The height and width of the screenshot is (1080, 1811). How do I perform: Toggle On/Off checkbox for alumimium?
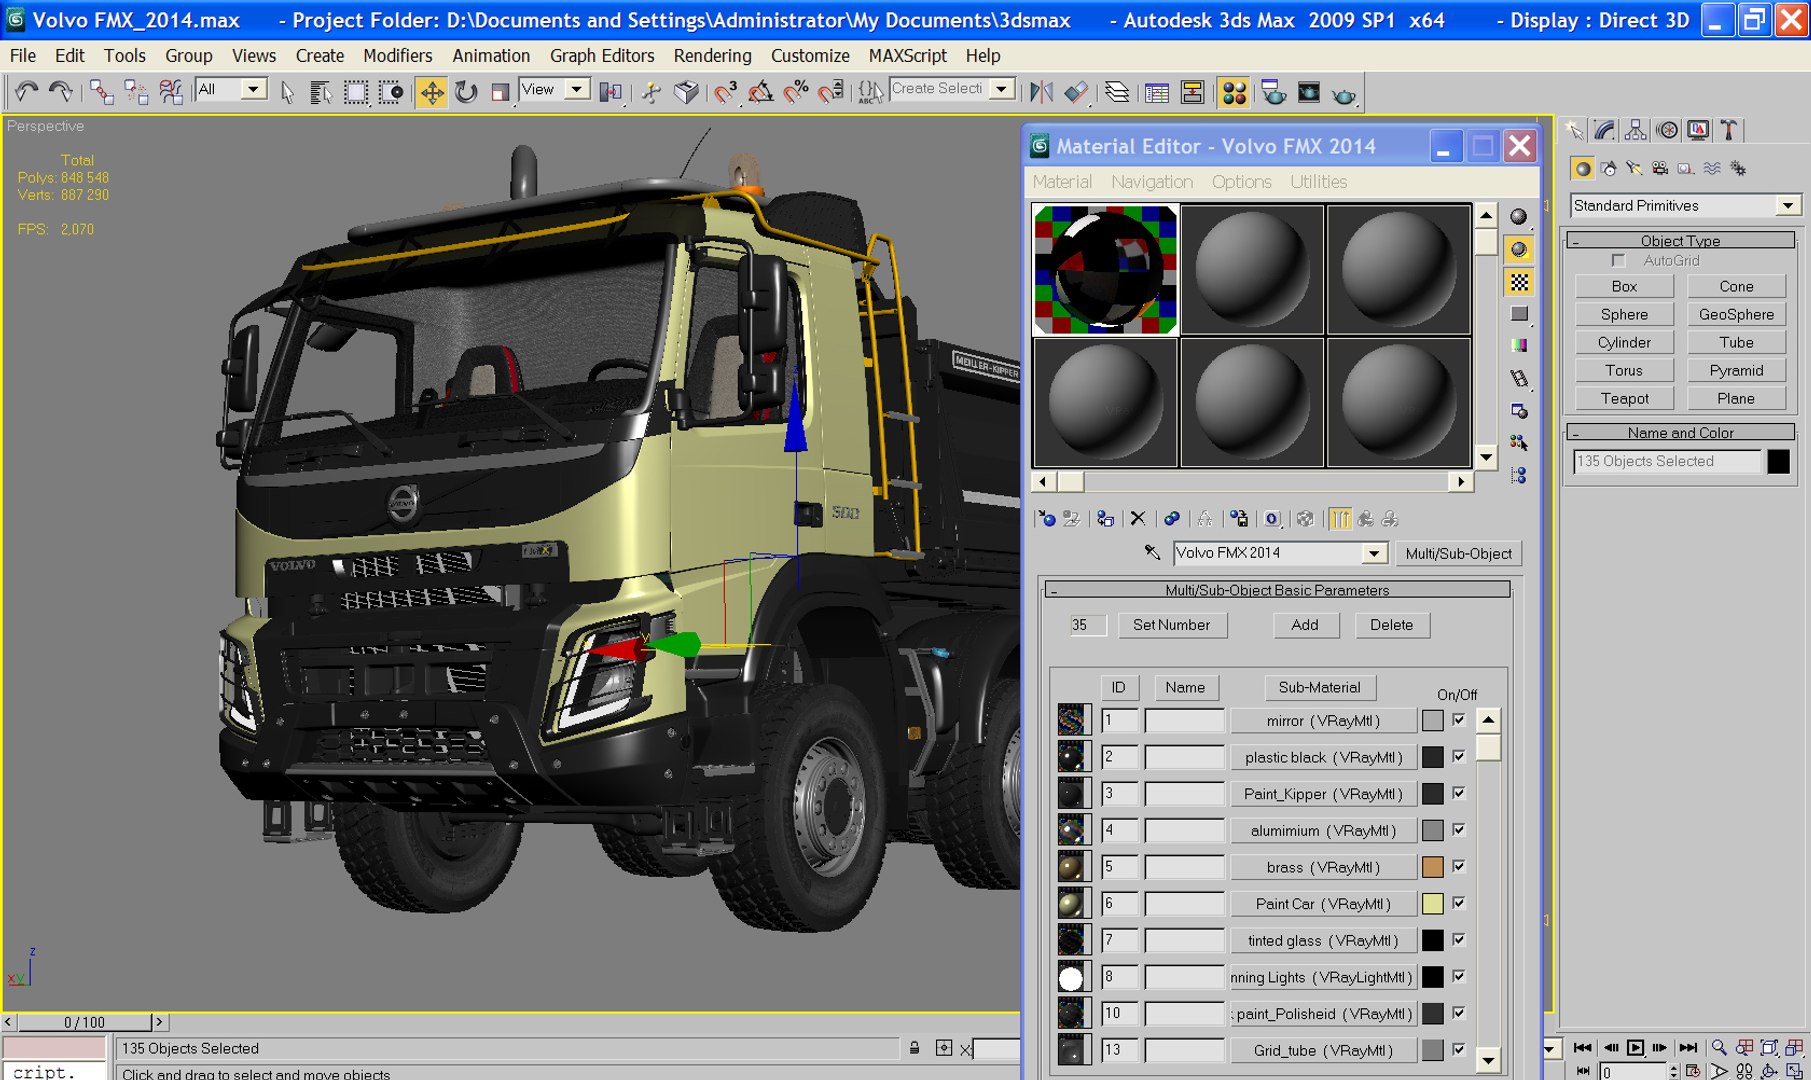1459,830
